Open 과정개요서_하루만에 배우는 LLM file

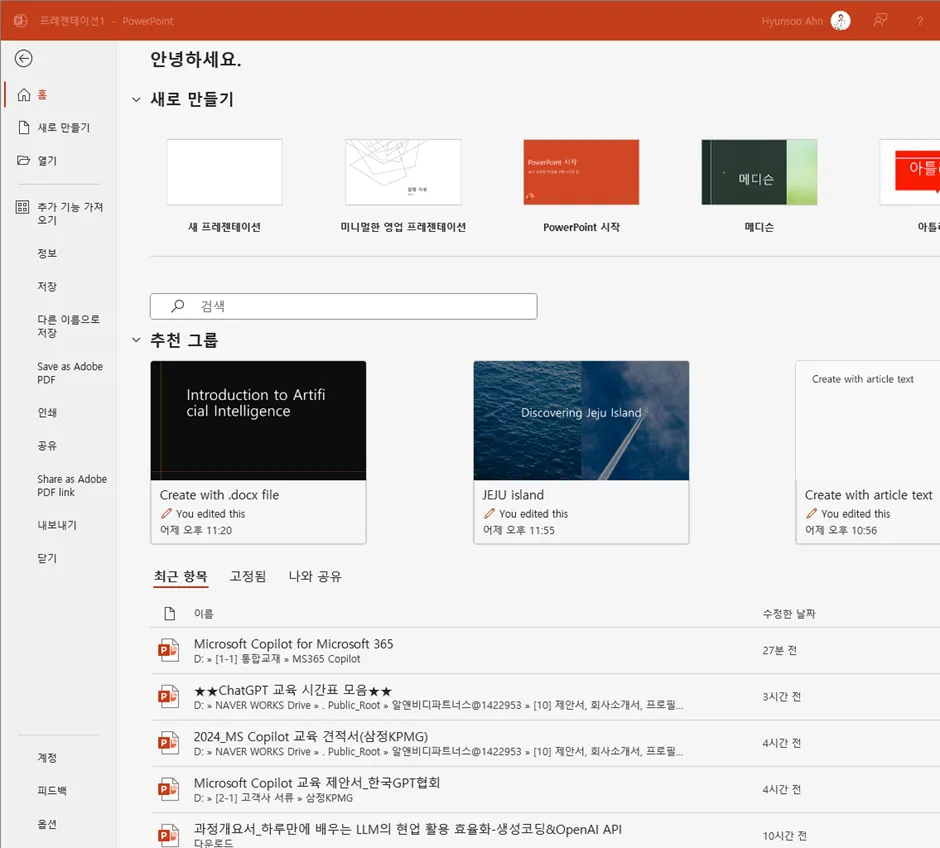click(x=408, y=829)
